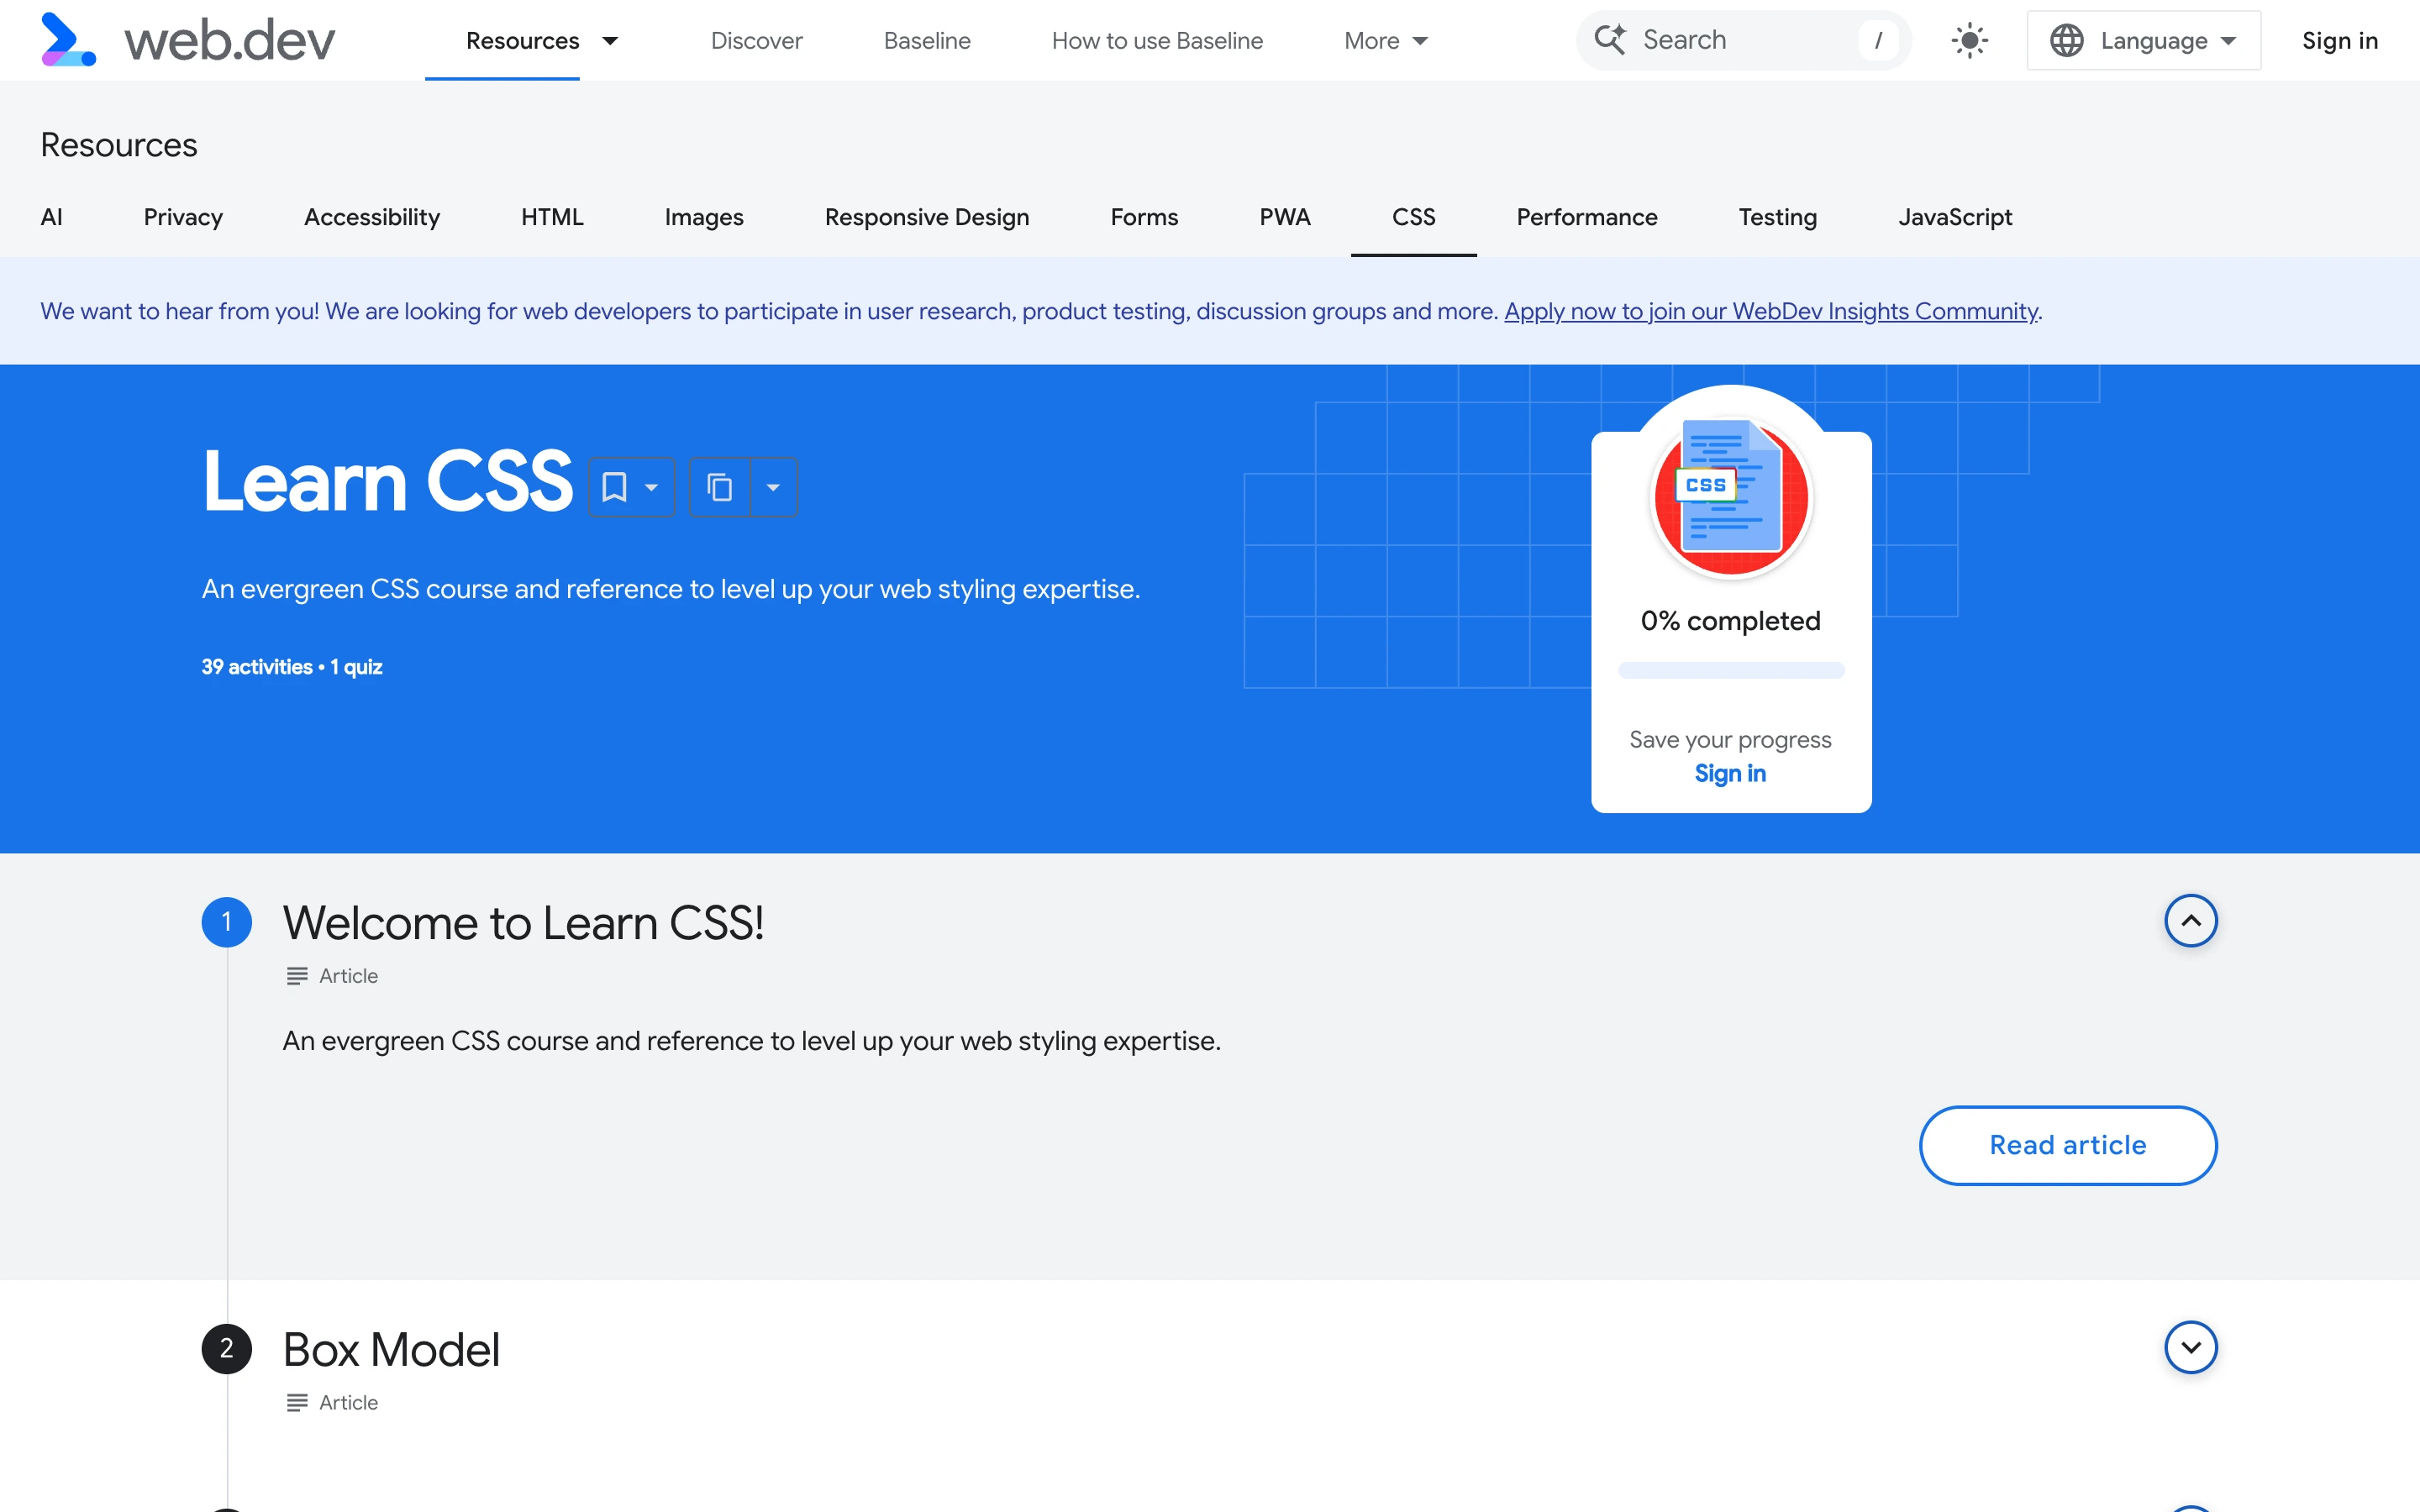This screenshot has height=1512, width=2420.
Task: Select the AI resource category
Action: coord(51,217)
